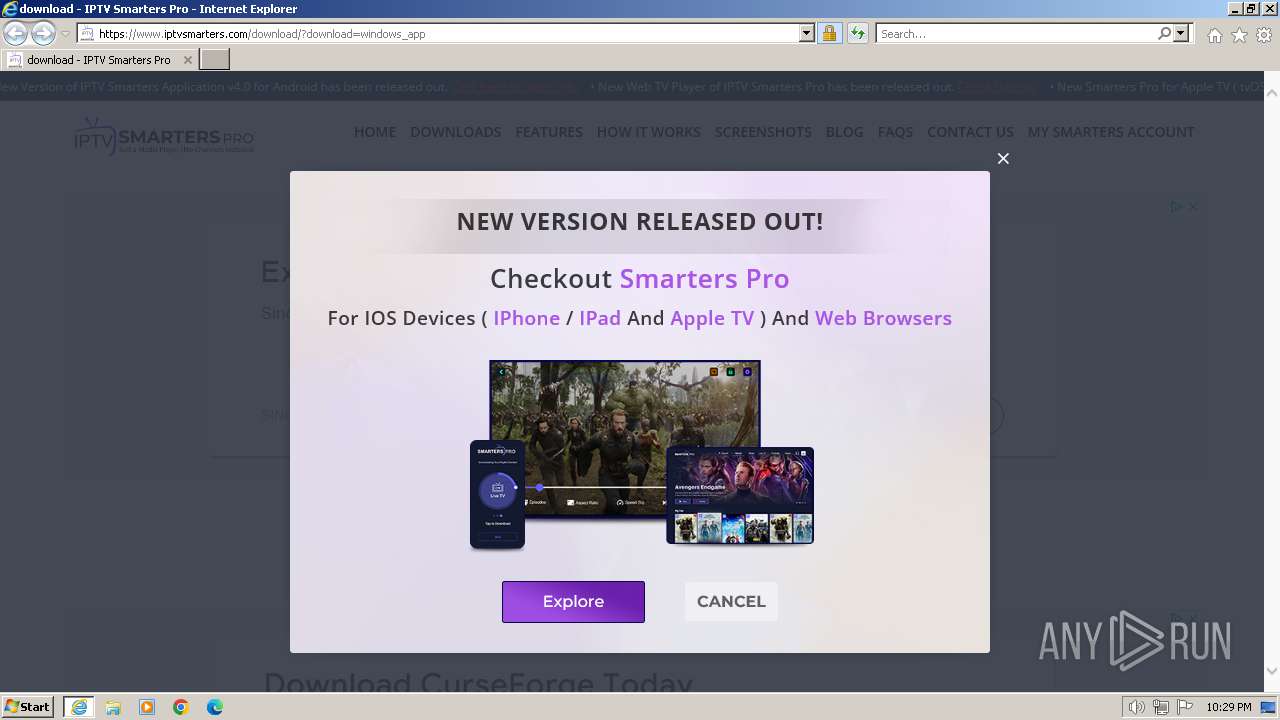Click the 'Web Browsers' text in the popup

point(883,318)
